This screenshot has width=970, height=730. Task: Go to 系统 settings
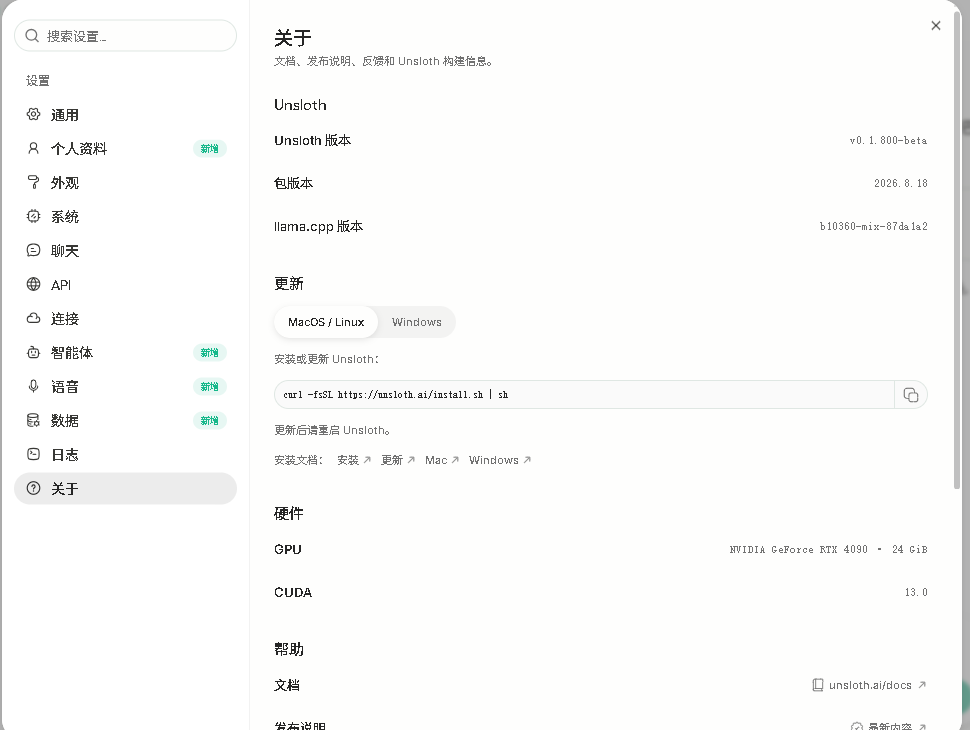pos(126,217)
